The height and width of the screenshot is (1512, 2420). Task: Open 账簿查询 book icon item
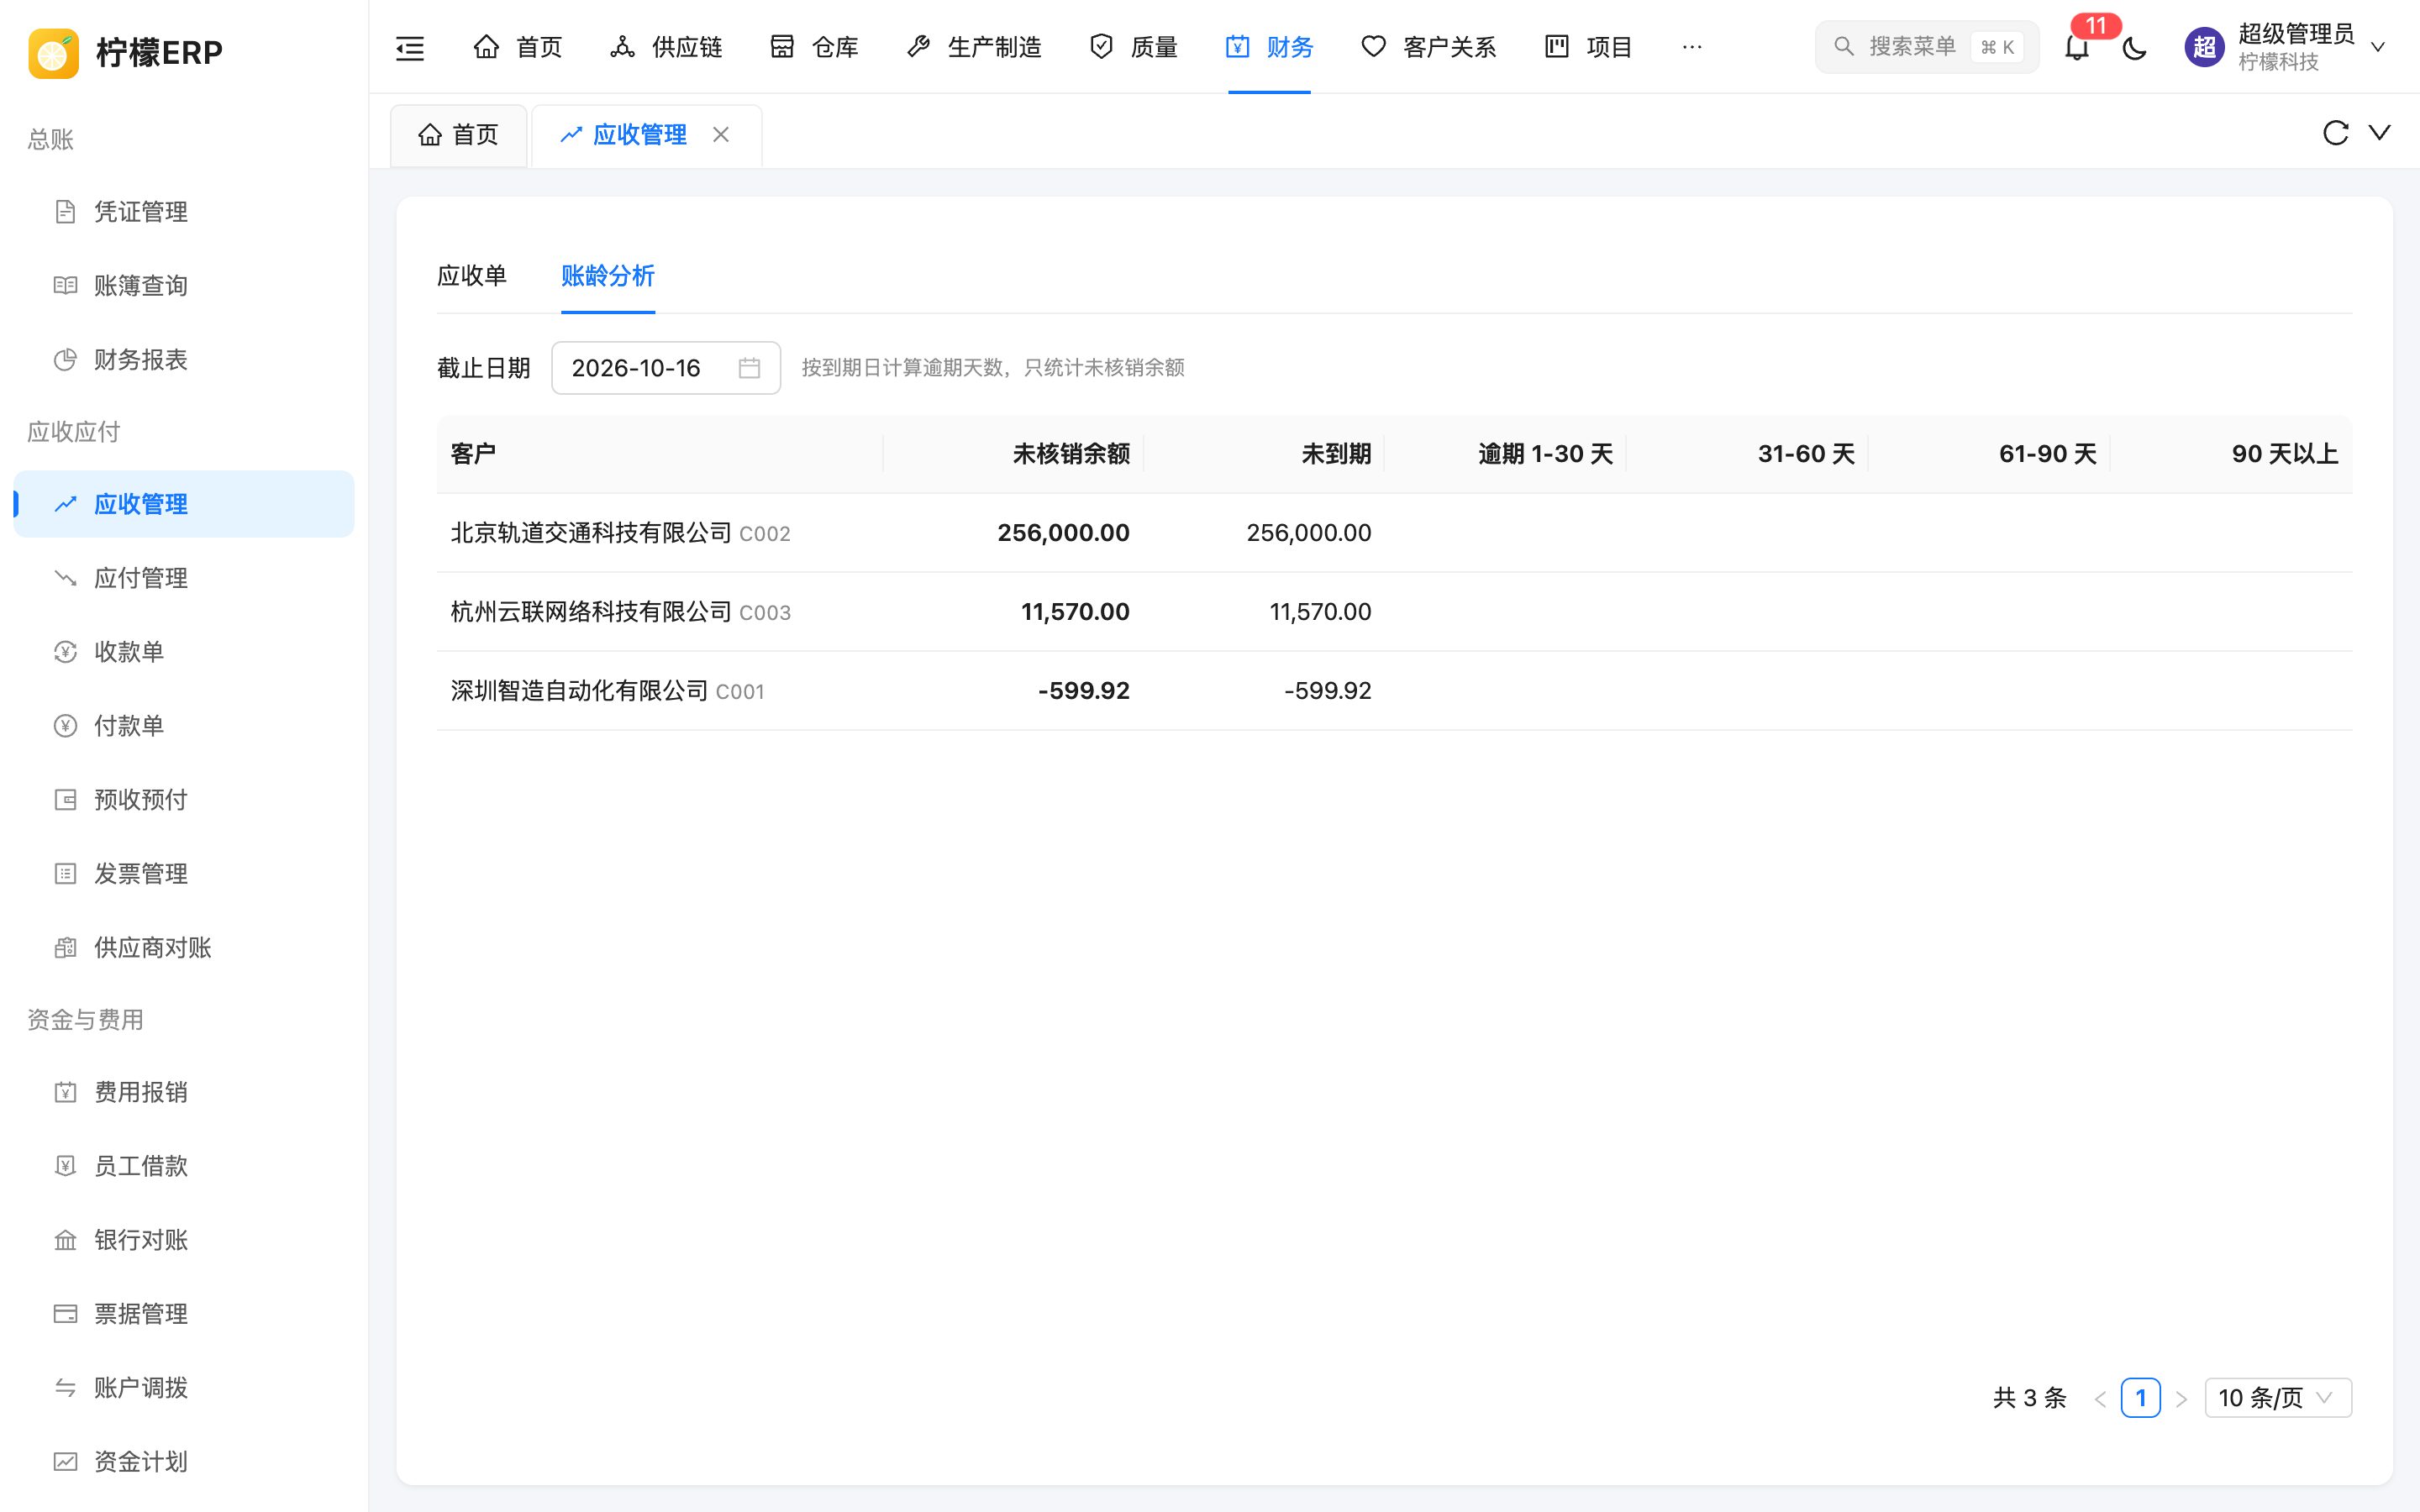click(65, 286)
